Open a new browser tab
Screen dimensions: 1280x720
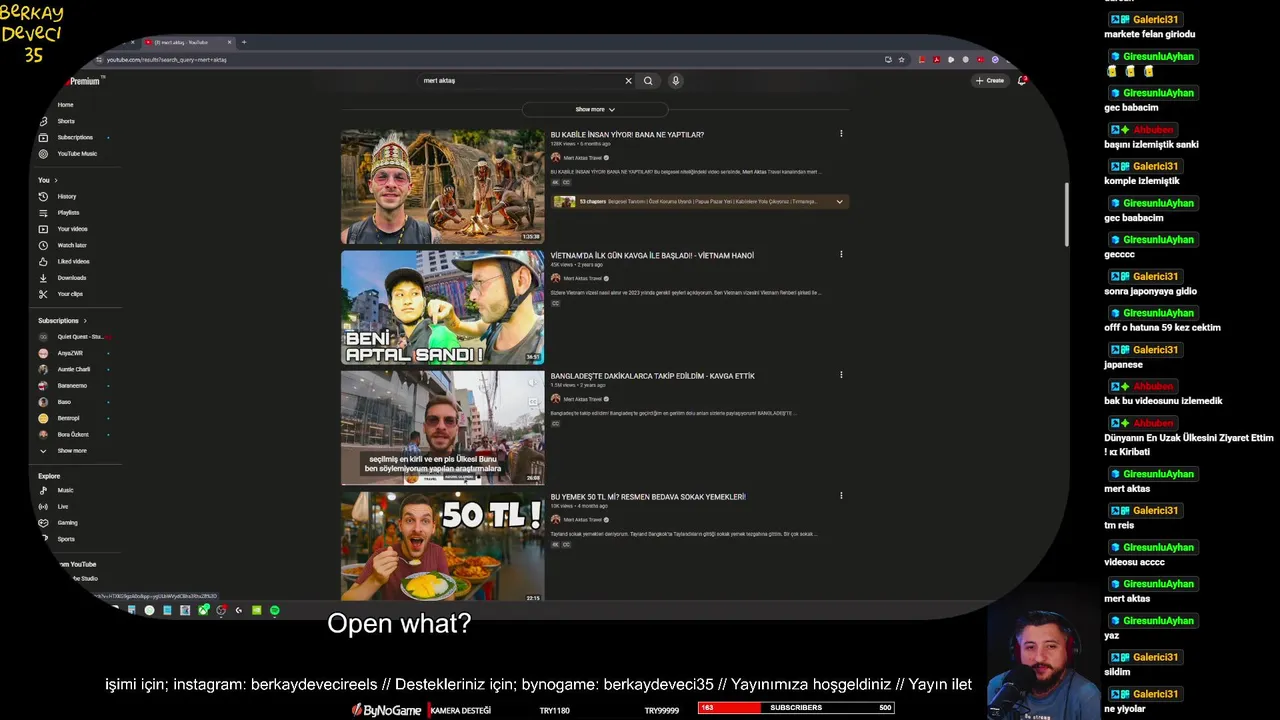pos(244,42)
